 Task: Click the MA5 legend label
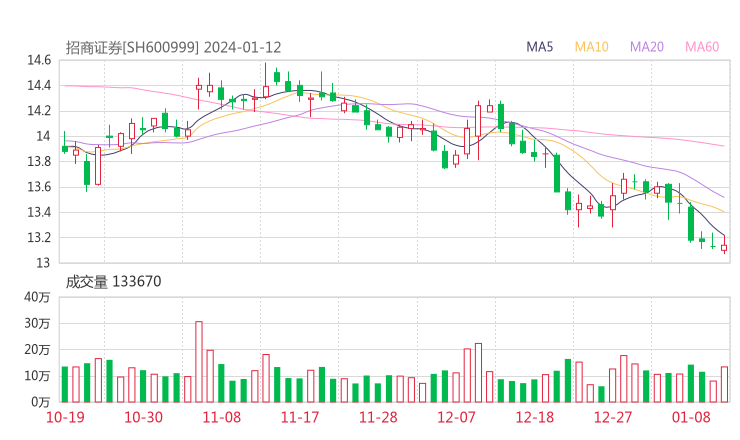[539, 47]
